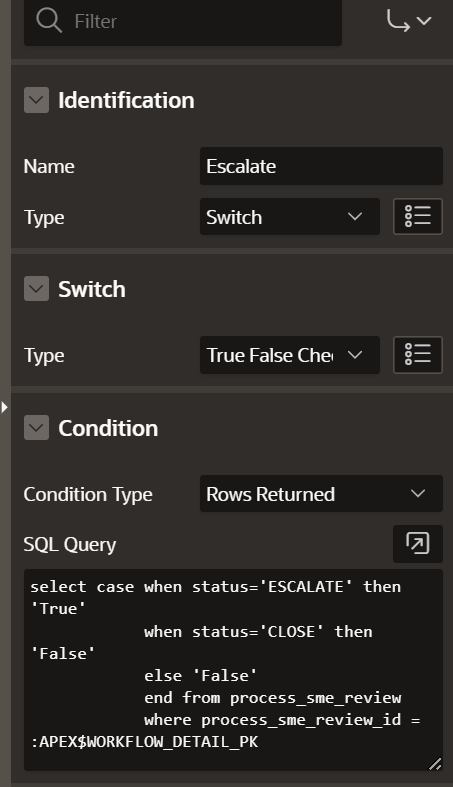
Task: Open Condition Type Rows Returned dropdown
Action: (321, 494)
